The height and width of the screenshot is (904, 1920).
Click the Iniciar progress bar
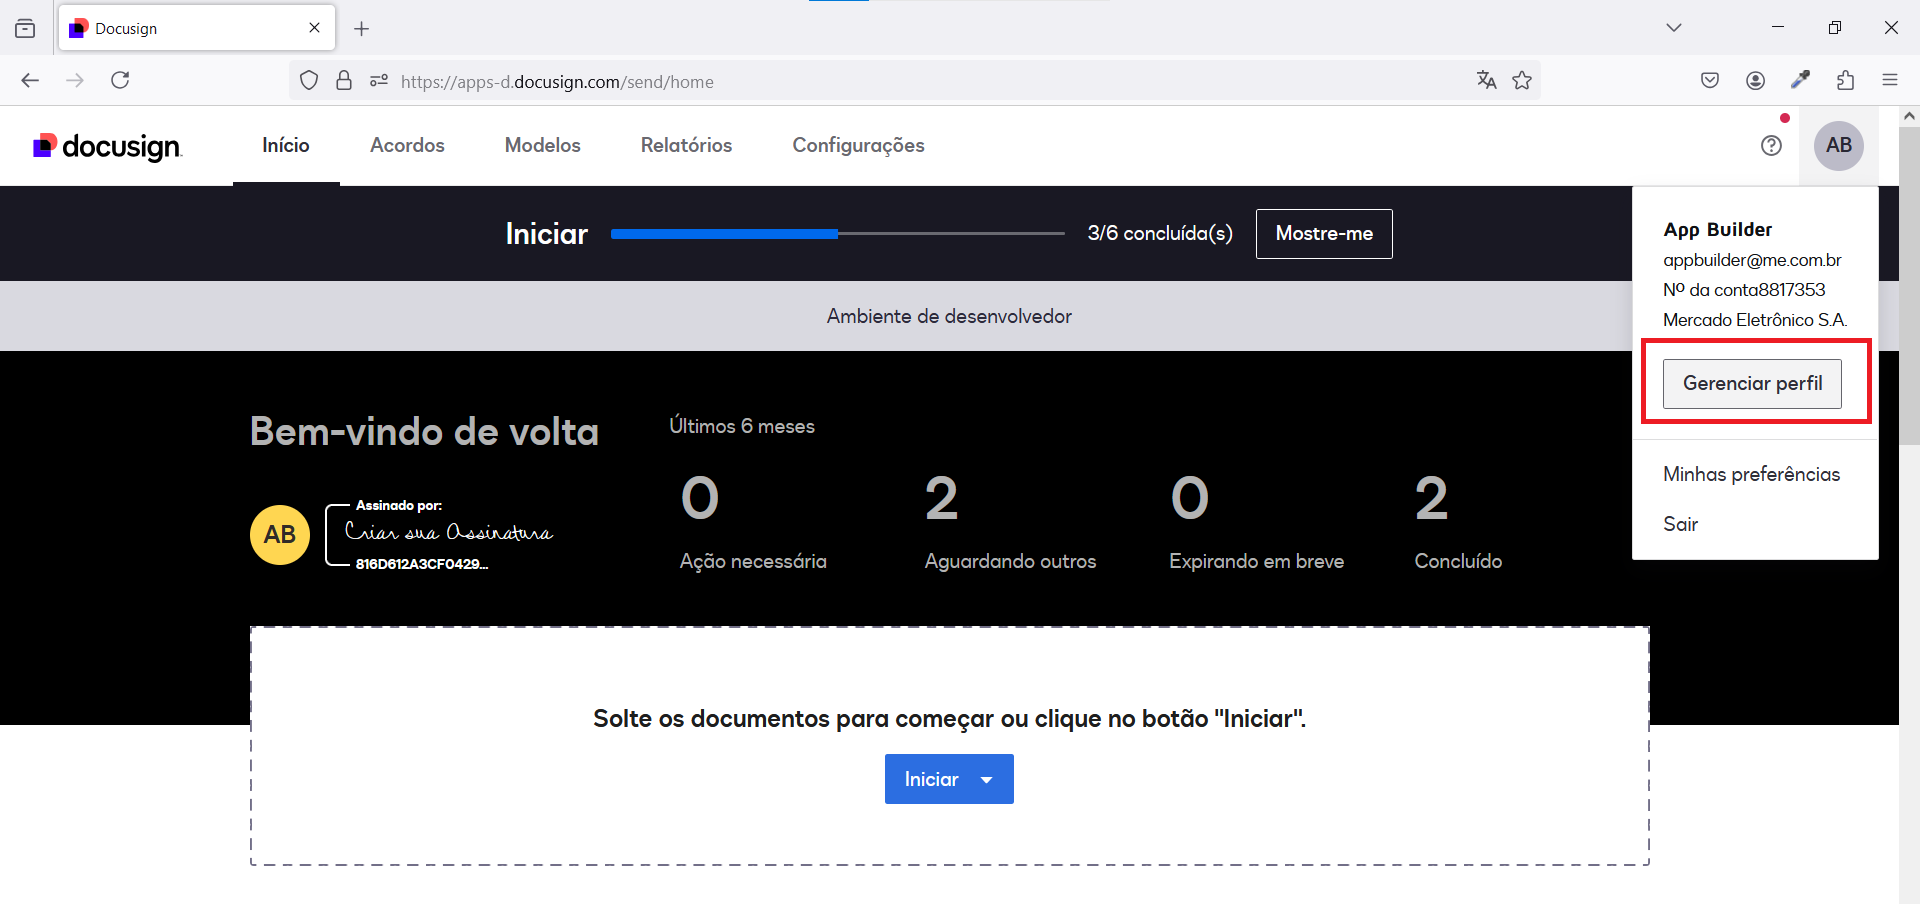pos(837,234)
